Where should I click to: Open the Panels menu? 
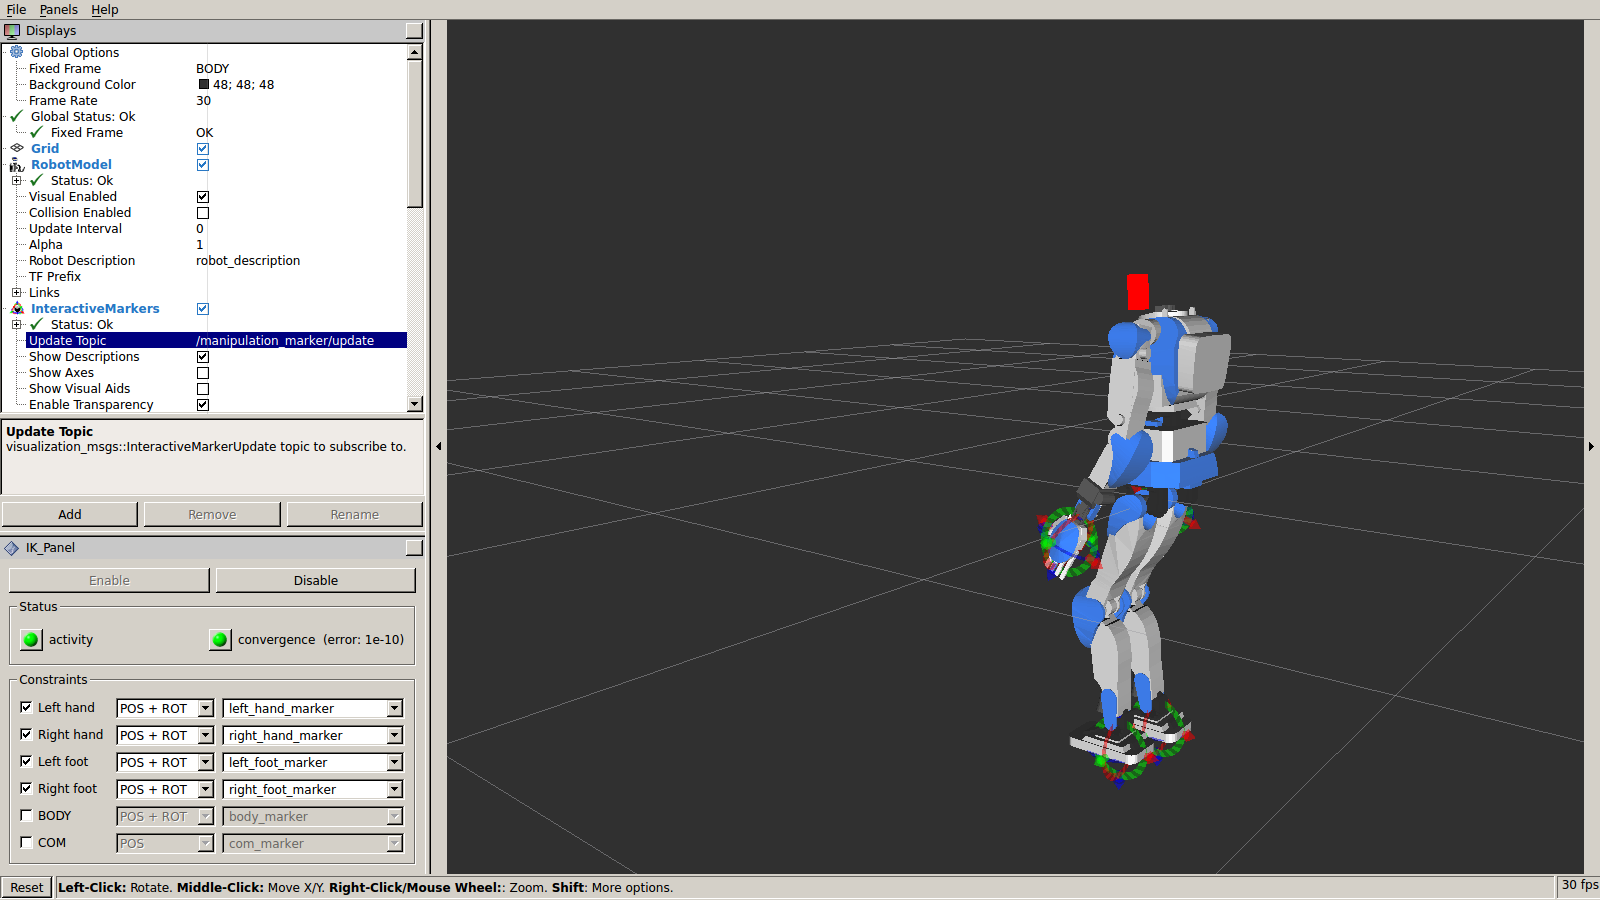coord(58,9)
